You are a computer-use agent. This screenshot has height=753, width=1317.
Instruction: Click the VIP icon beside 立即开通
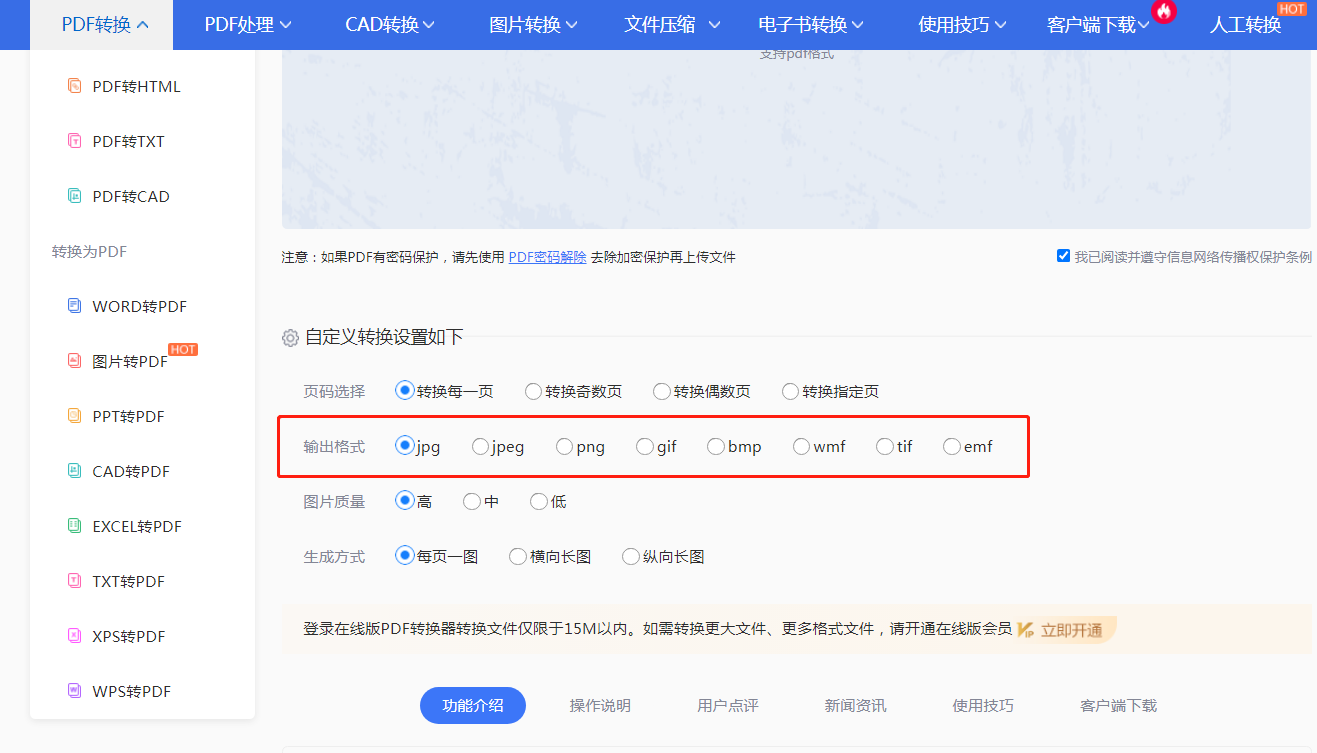[1026, 630]
